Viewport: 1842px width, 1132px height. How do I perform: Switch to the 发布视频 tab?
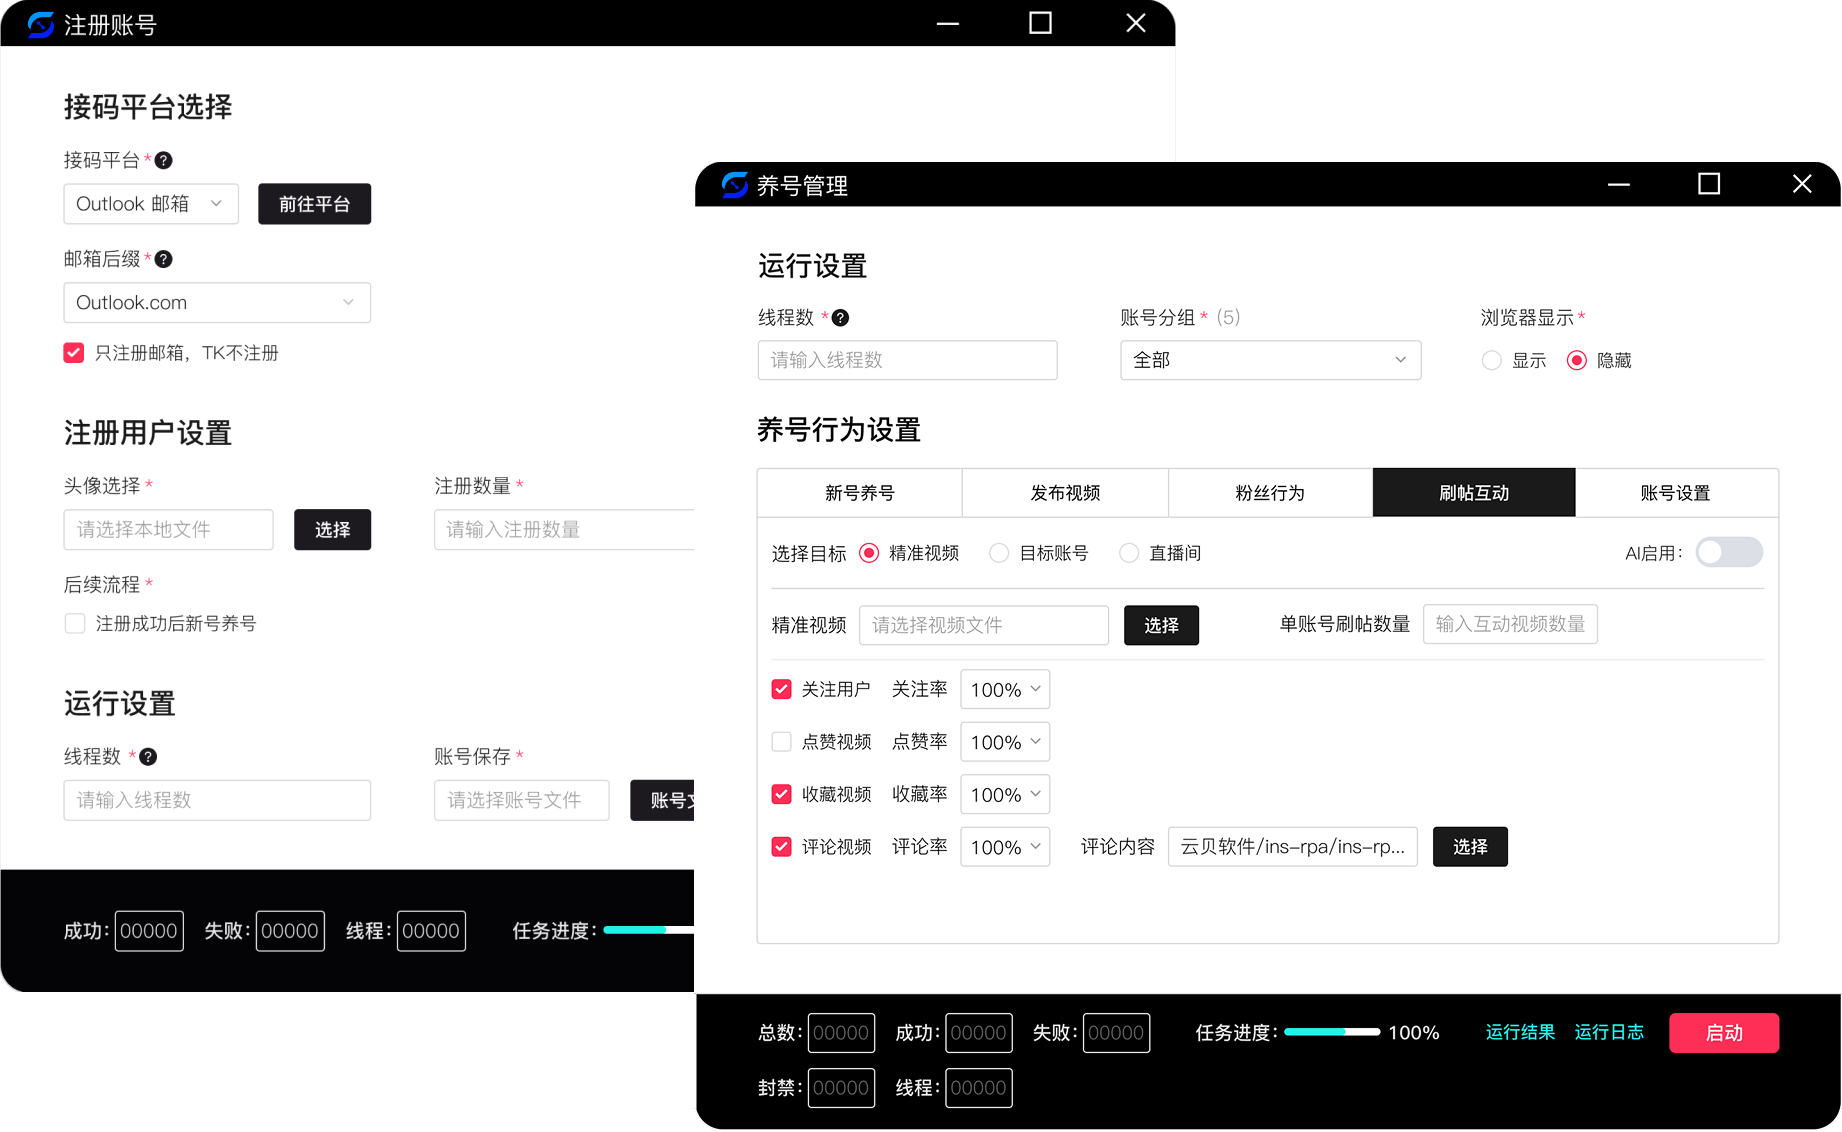coord(1065,493)
